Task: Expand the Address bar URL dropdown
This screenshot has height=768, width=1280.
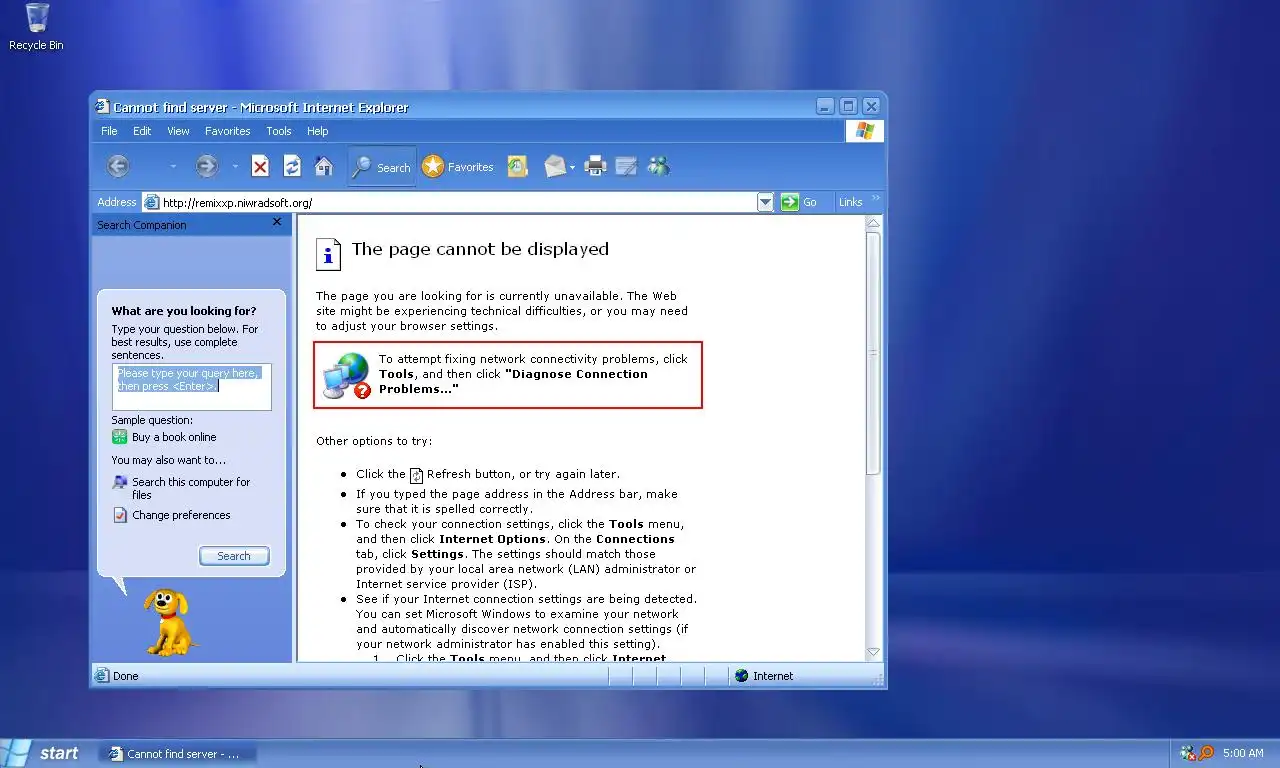Action: click(x=765, y=202)
